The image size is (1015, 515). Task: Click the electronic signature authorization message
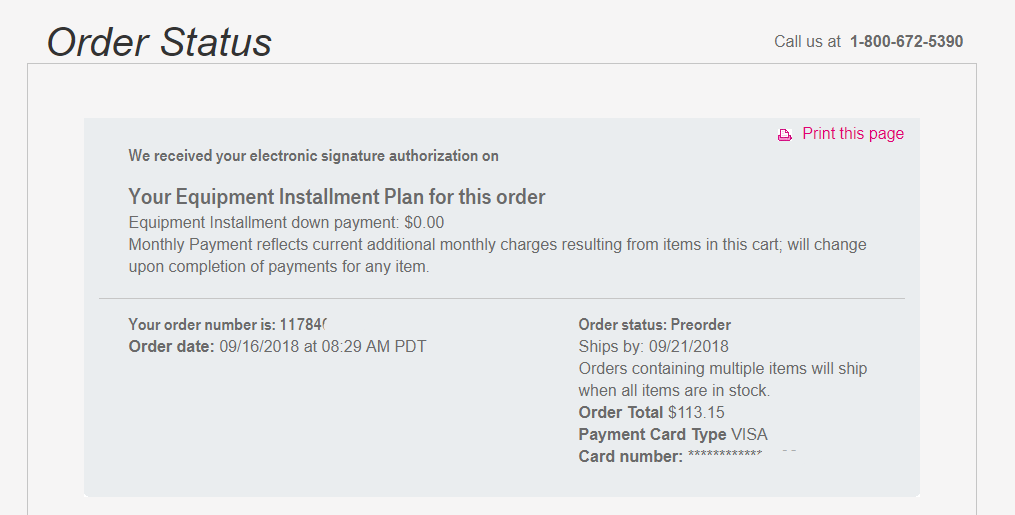point(313,156)
